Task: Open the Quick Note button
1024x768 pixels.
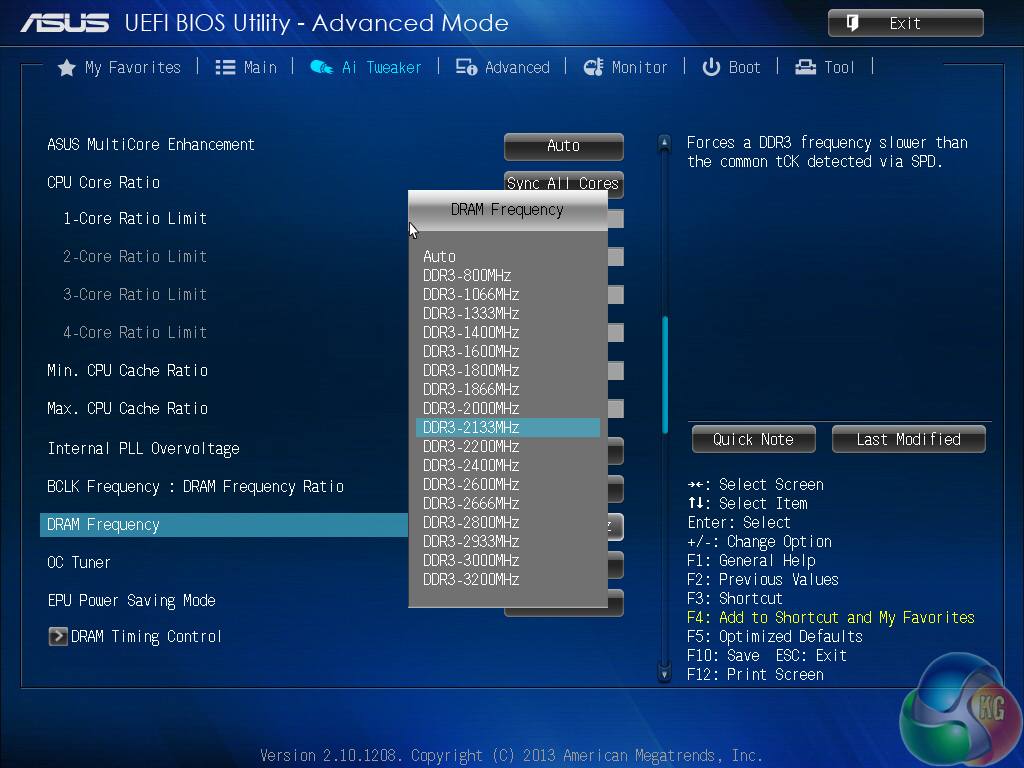Action: coord(754,440)
